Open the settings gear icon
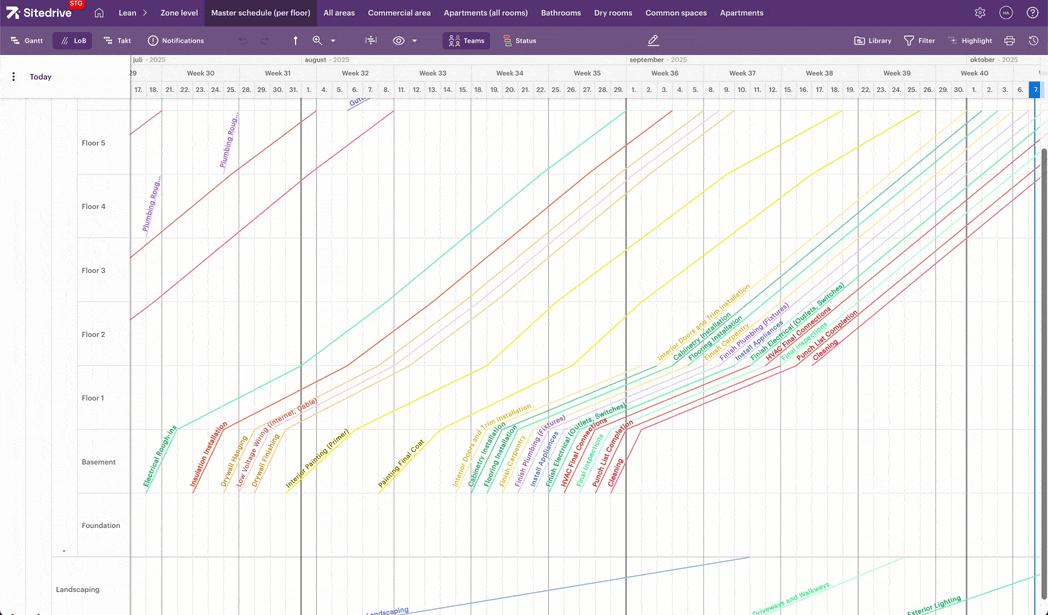Image resolution: width=1048 pixels, height=615 pixels. point(980,13)
